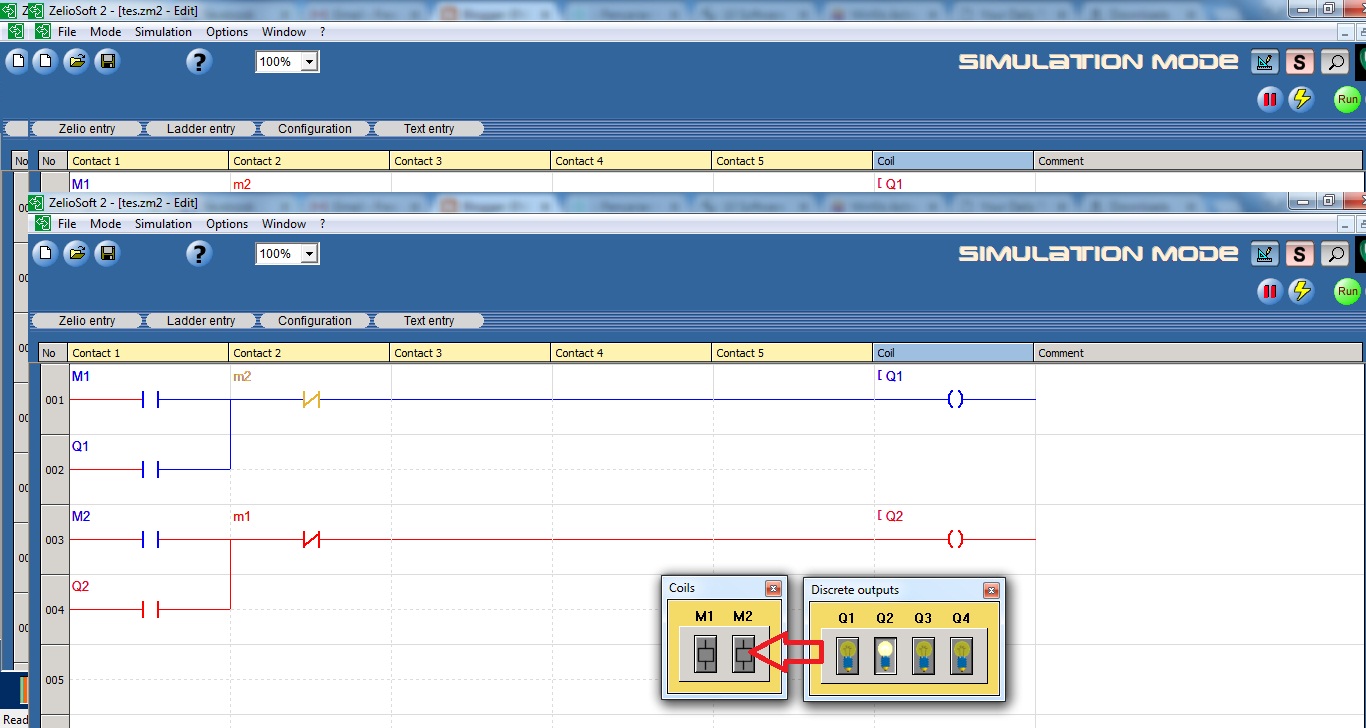Screen dimensions: 1366x728
Task: Switch to the Configuration tab
Action: 315,320
